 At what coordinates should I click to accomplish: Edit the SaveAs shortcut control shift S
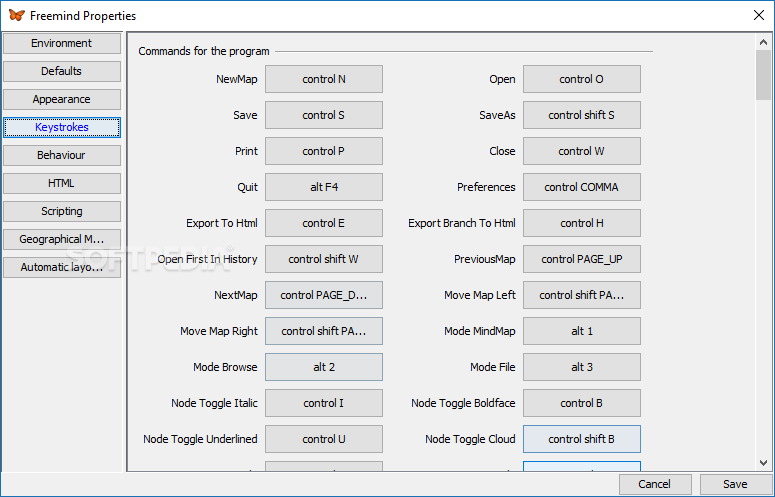click(582, 115)
